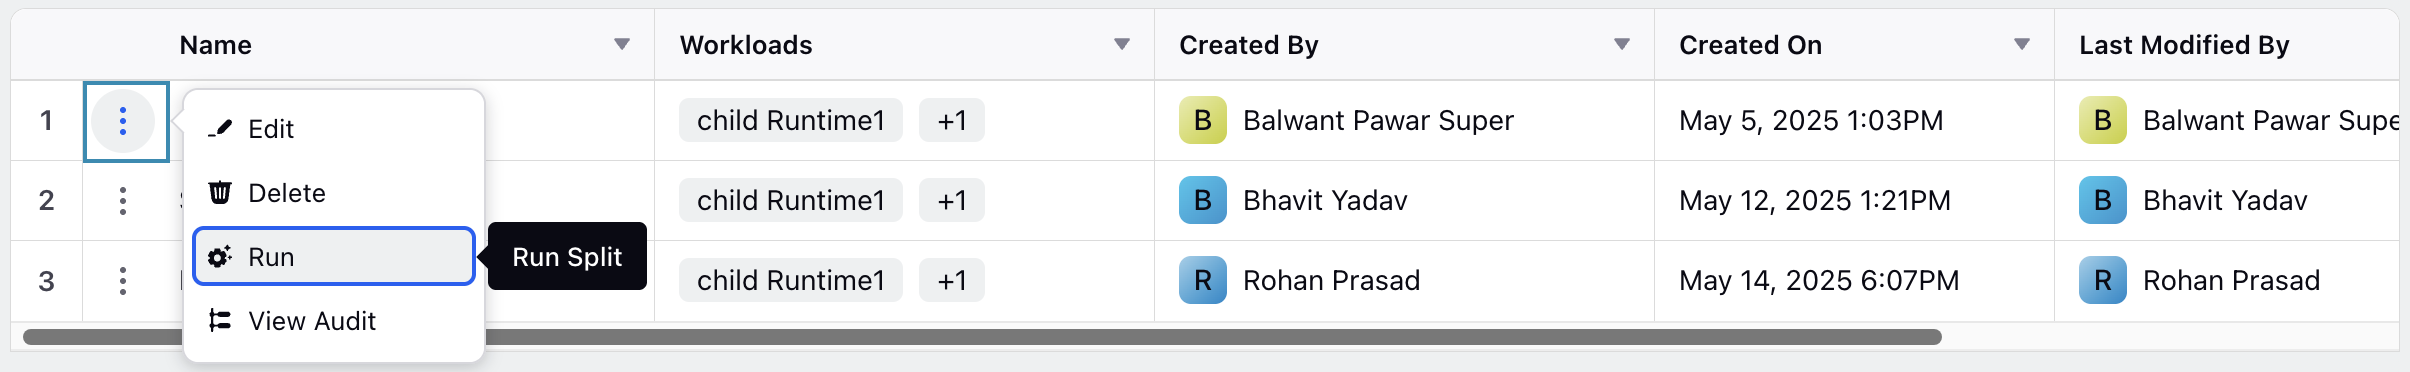Click the +1 workloads badge in row 1
Viewport: 2410px width, 372px height.
[x=952, y=121]
